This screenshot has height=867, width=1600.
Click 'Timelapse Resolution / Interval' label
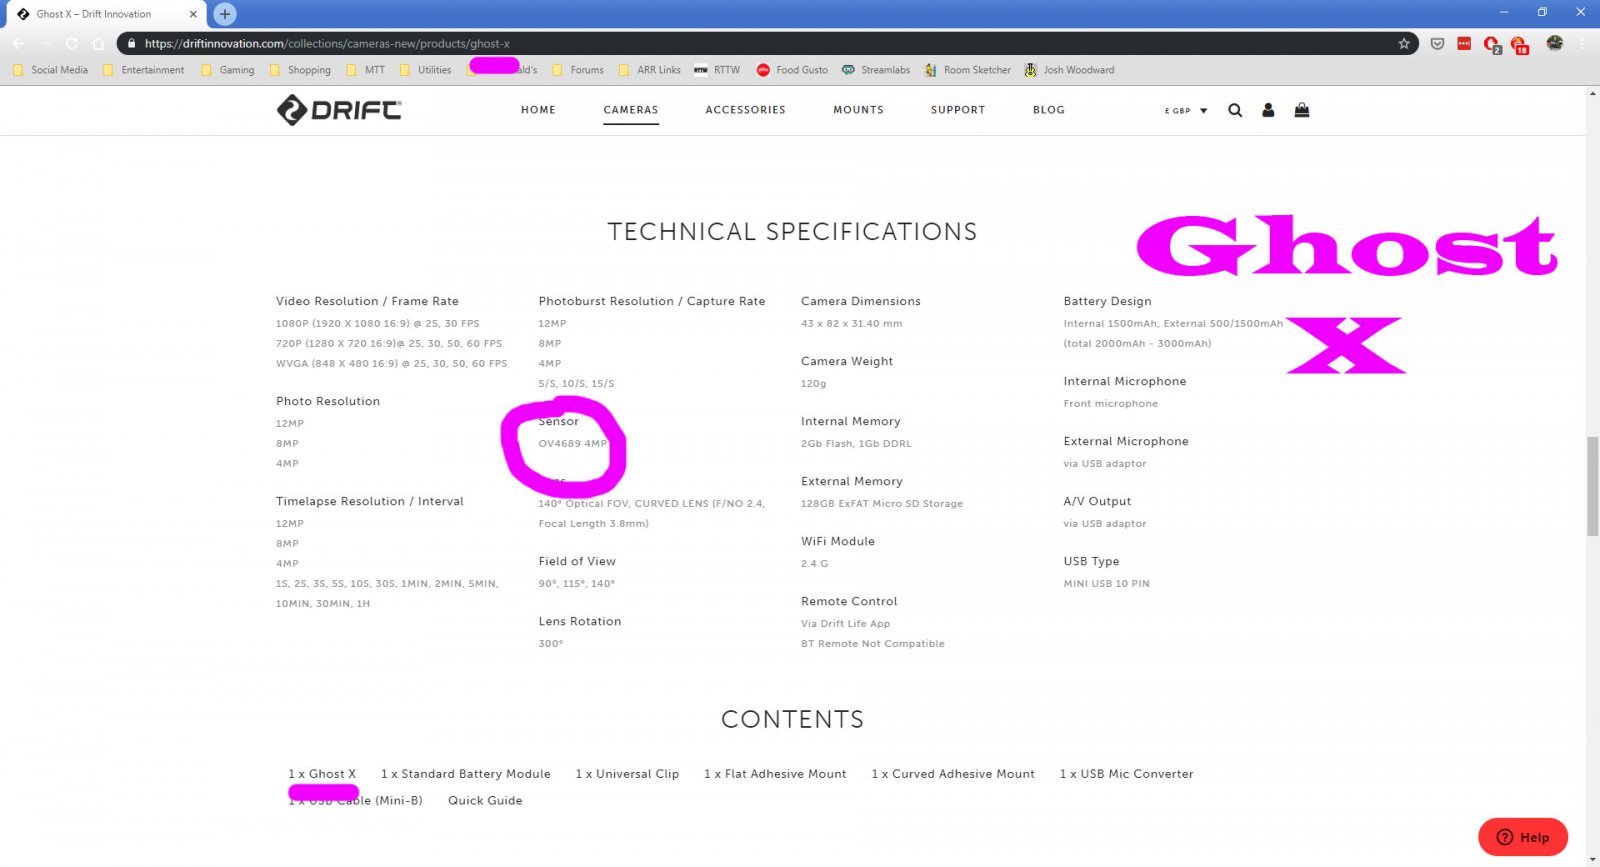pyautogui.click(x=370, y=501)
